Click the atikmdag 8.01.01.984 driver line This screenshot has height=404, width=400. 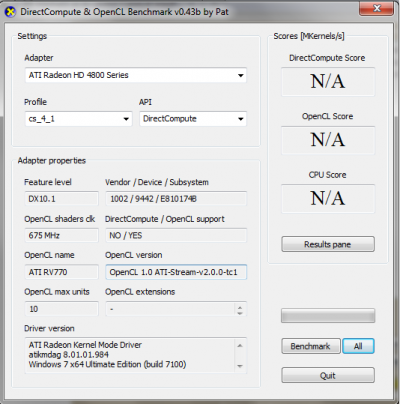coord(69,355)
